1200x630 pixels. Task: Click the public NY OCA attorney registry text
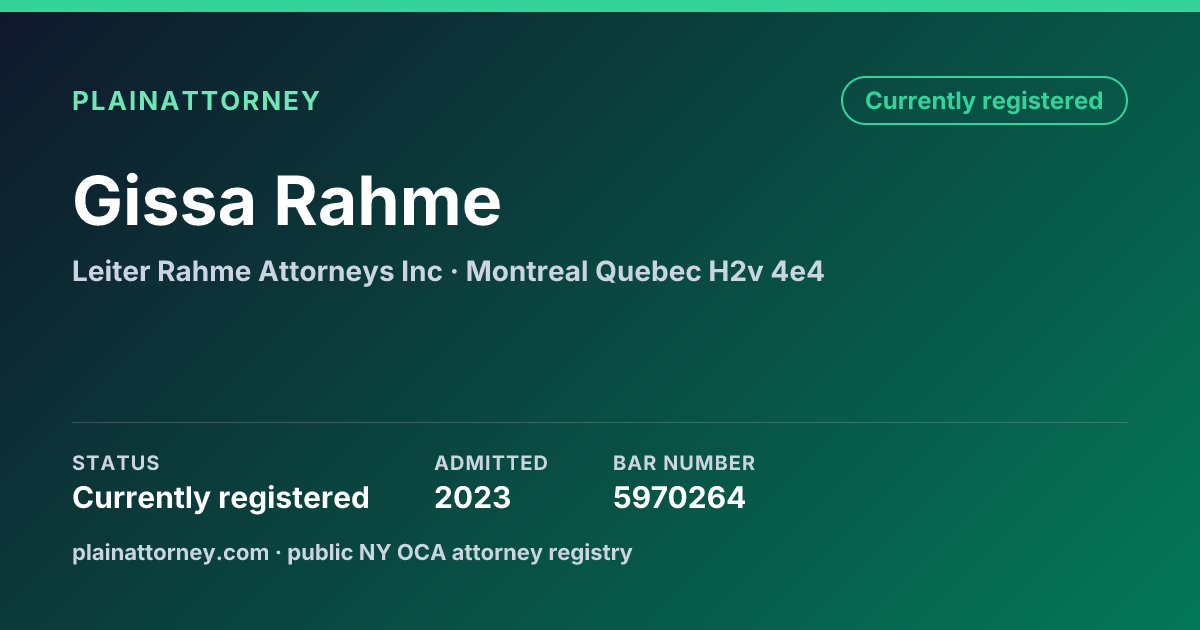pos(460,552)
